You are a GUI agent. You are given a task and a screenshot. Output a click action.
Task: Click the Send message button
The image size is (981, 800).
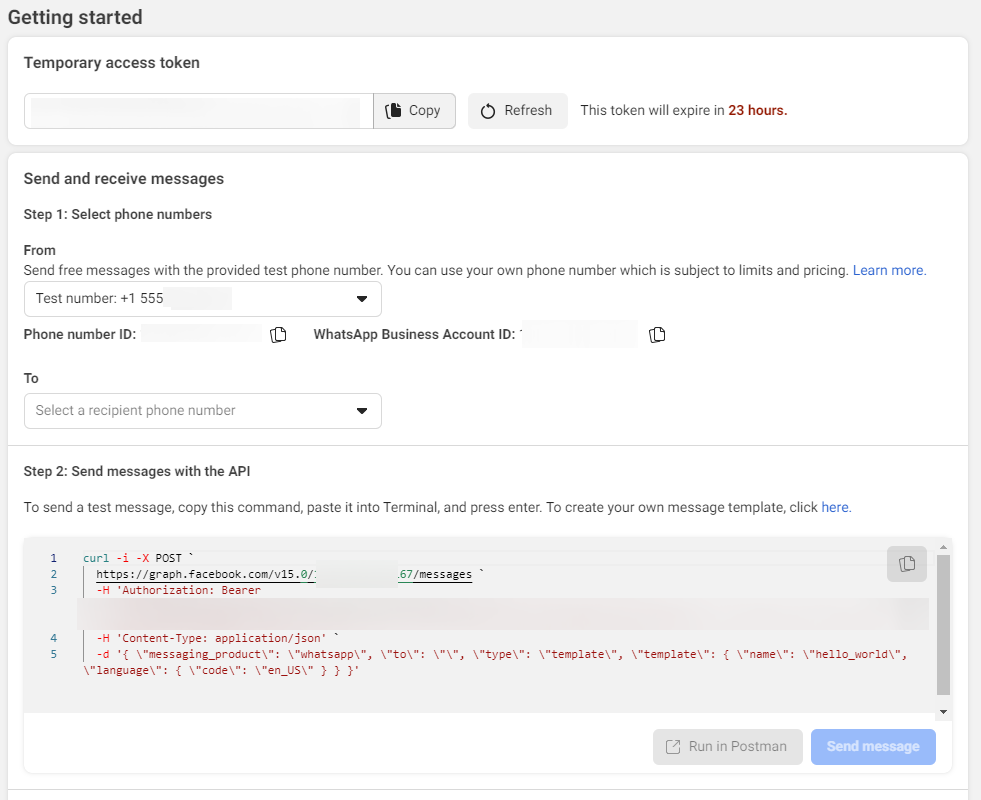872,746
